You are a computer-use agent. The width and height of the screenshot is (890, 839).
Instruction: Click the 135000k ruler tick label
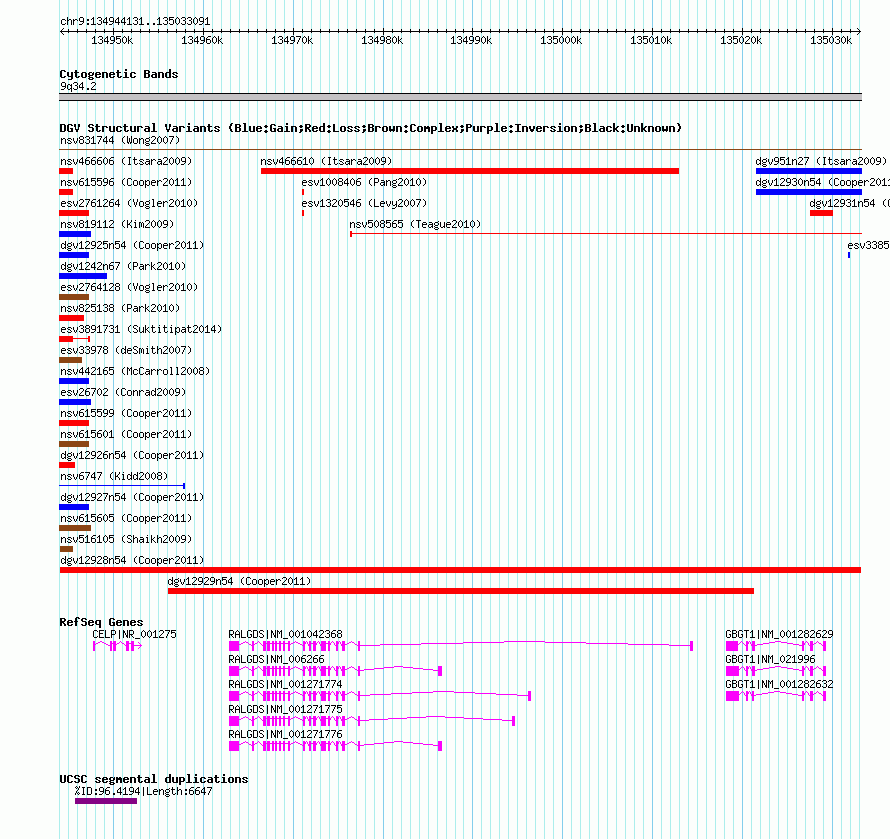pyautogui.click(x=561, y=40)
